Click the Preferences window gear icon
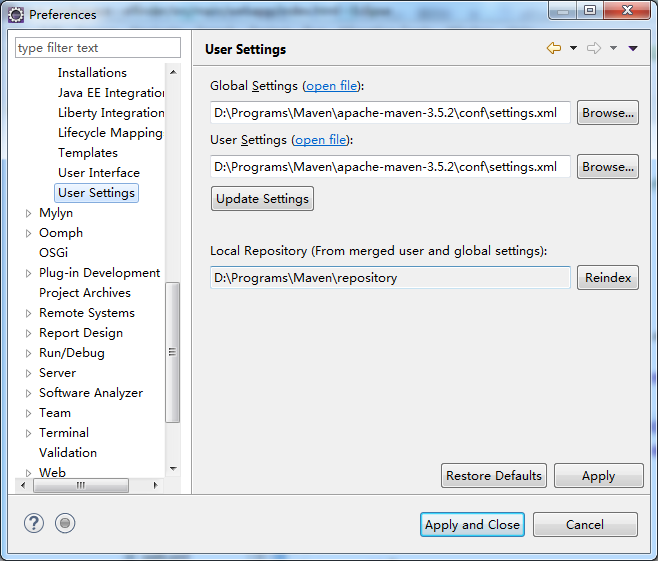This screenshot has width=658, height=561. [16, 15]
